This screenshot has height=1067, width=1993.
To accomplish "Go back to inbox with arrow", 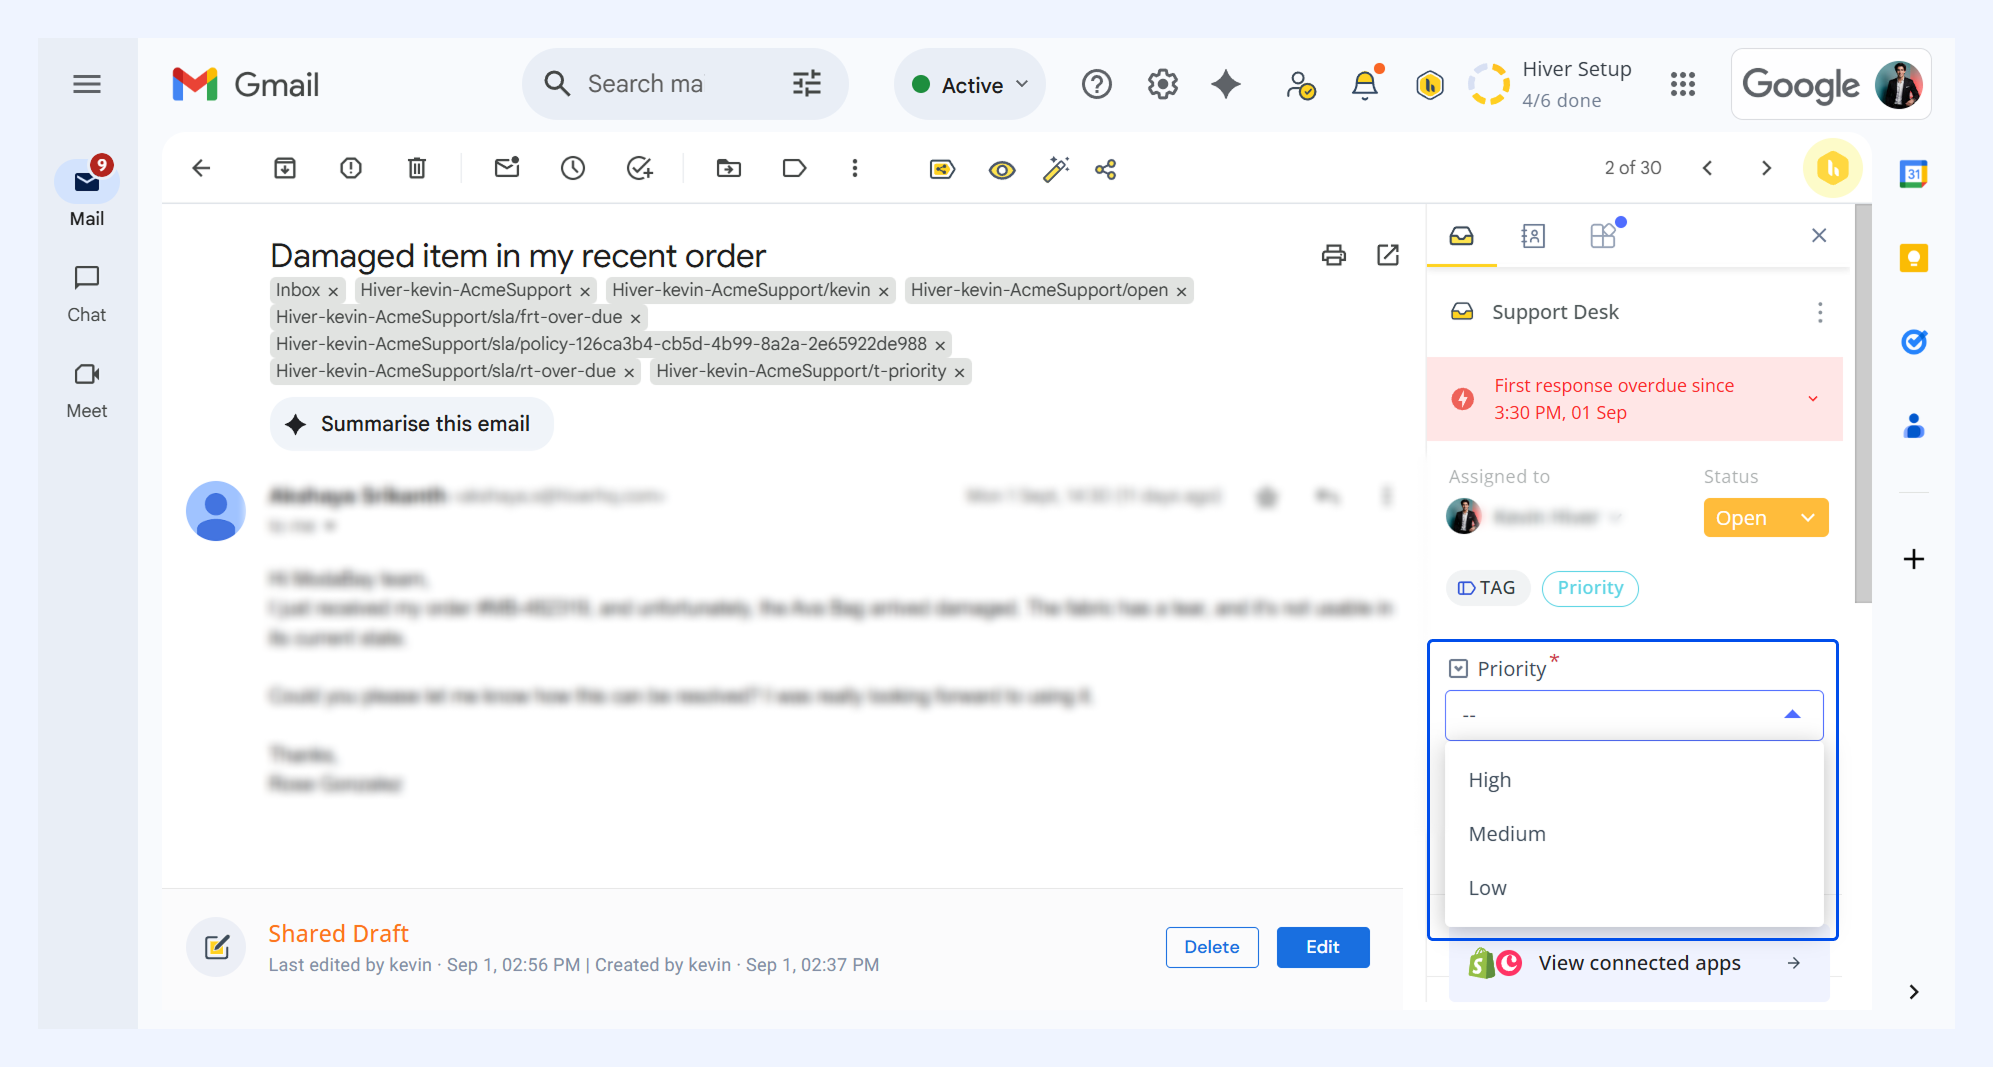I will coord(201,168).
